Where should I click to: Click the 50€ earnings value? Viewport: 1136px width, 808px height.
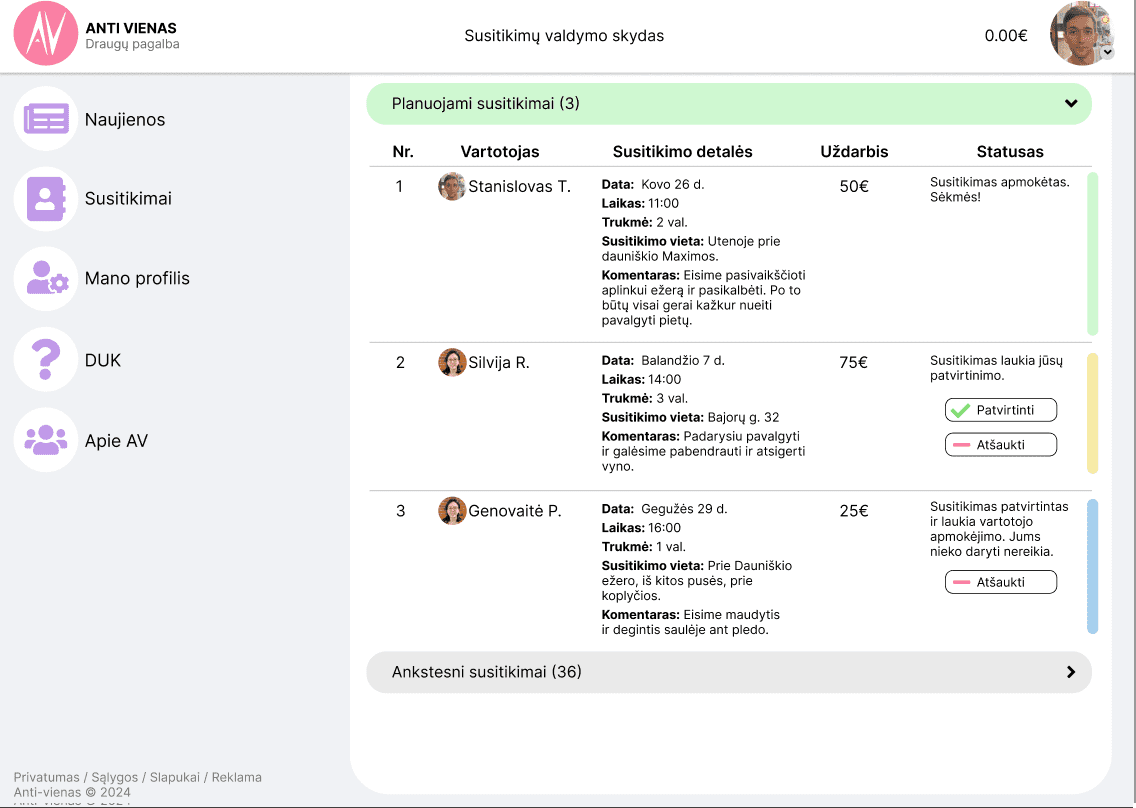[853, 186]
